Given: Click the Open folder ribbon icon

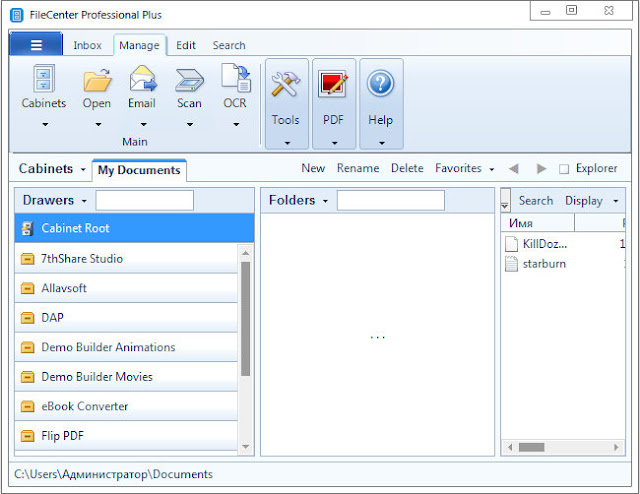Looking at the screenshot, I should (97, 80).
